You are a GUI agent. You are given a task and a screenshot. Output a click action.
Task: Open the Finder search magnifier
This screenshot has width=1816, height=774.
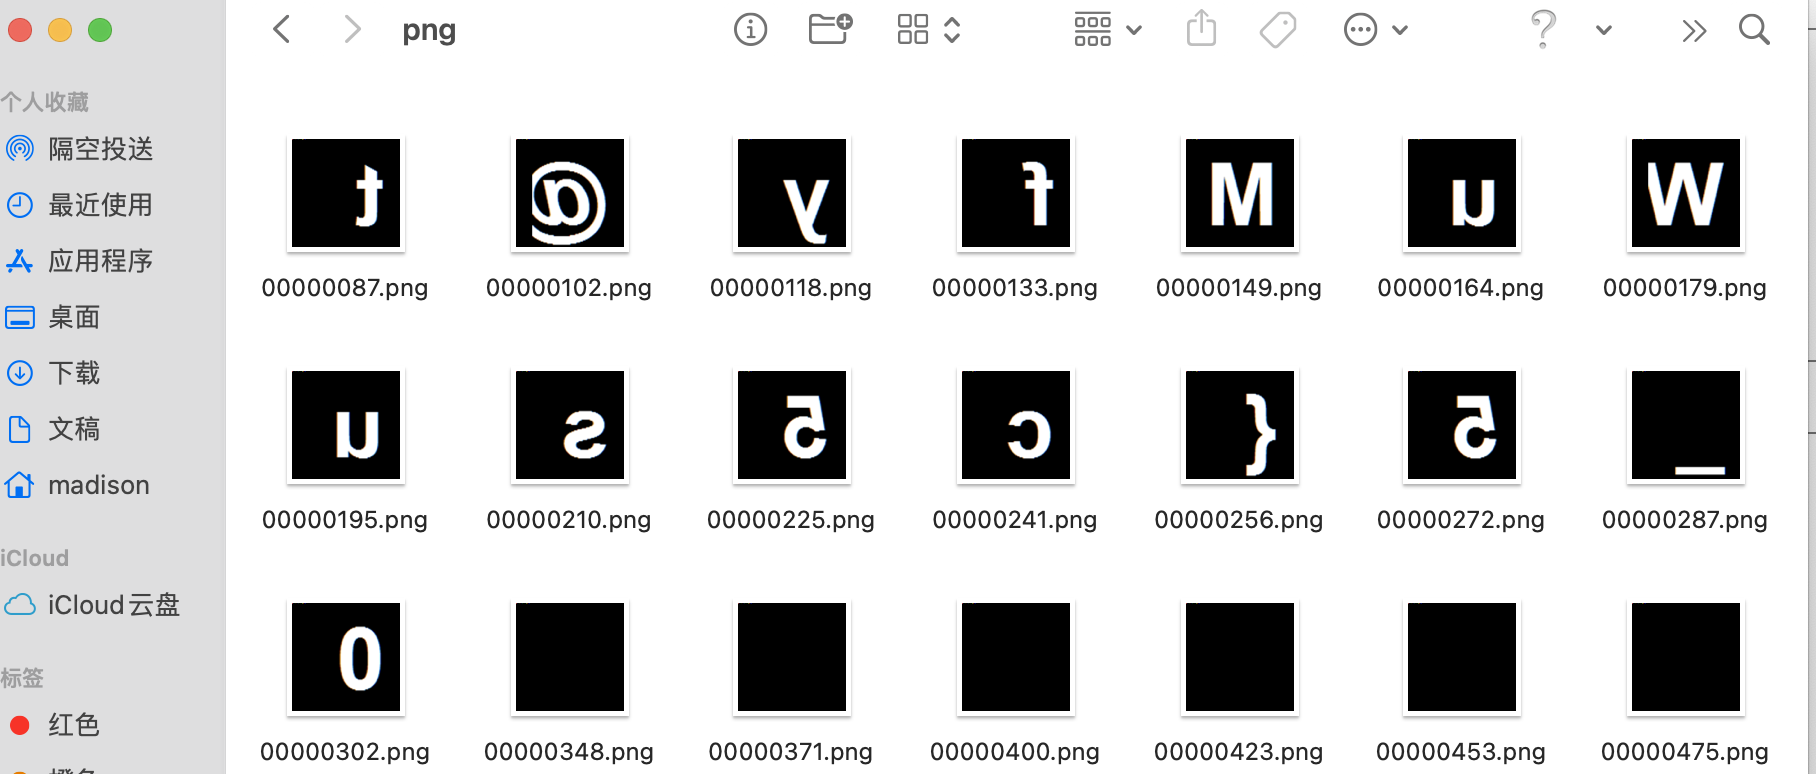1754,30
